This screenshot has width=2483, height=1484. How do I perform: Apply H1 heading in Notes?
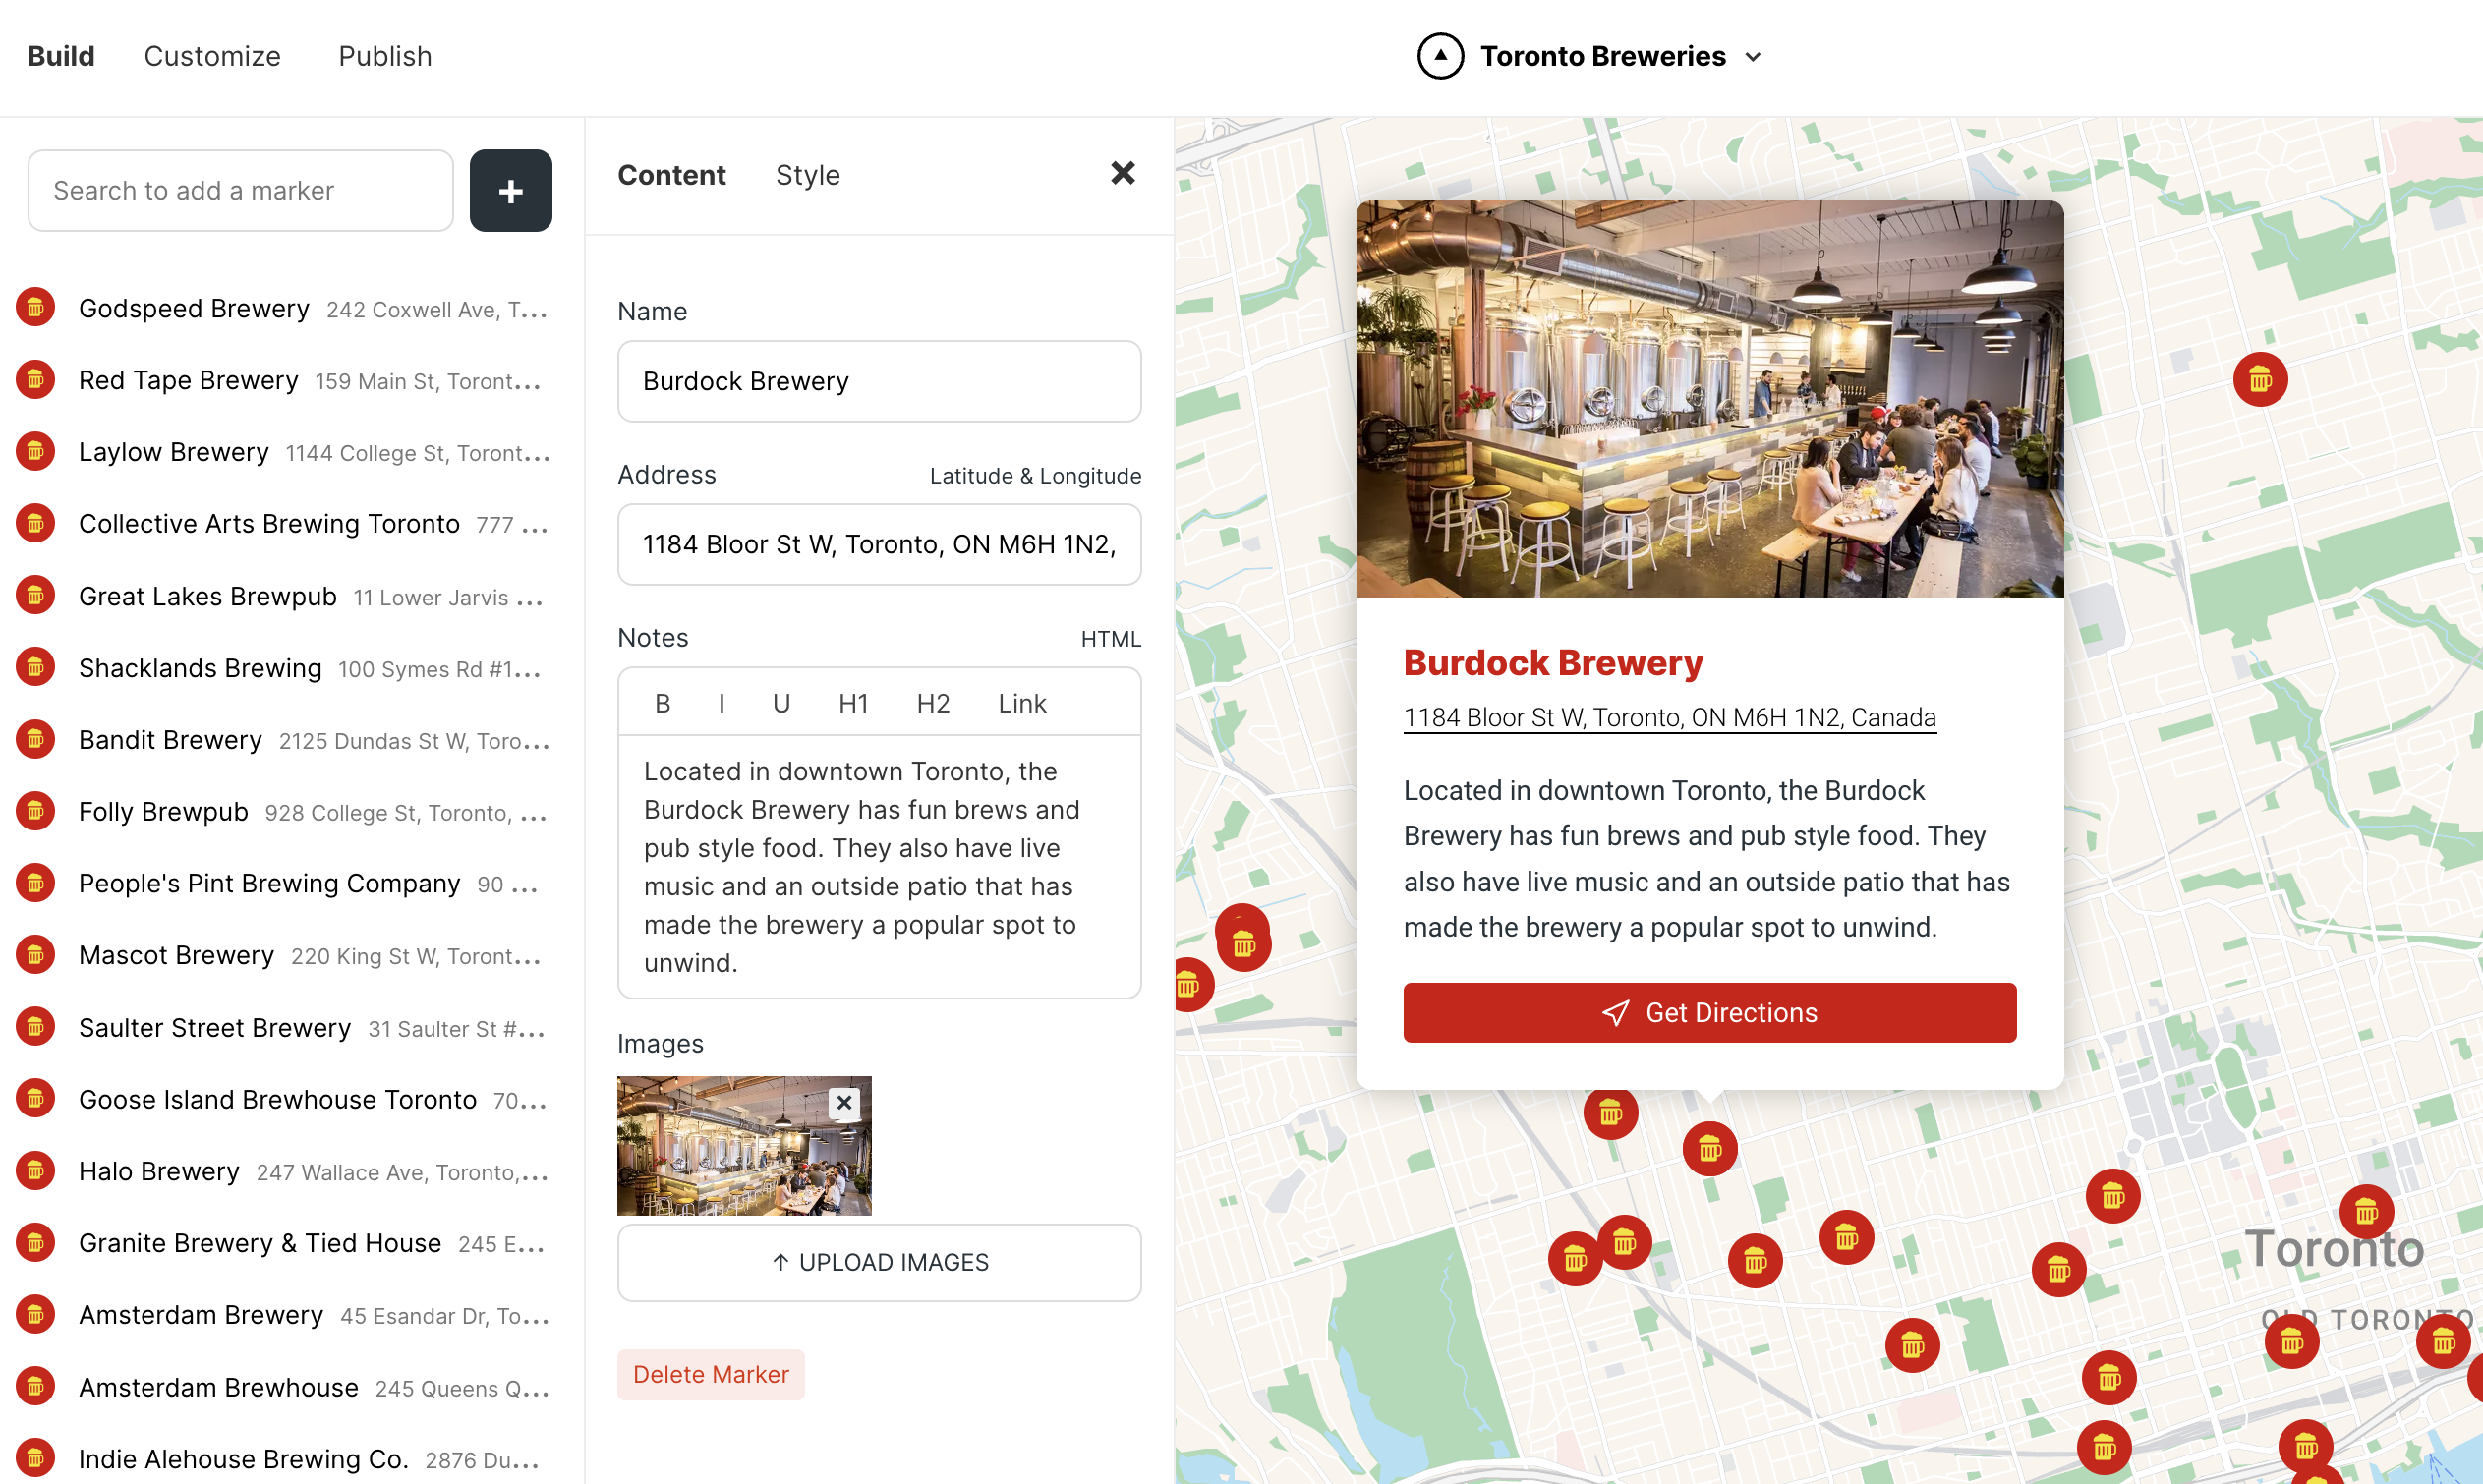pos(853,703)
